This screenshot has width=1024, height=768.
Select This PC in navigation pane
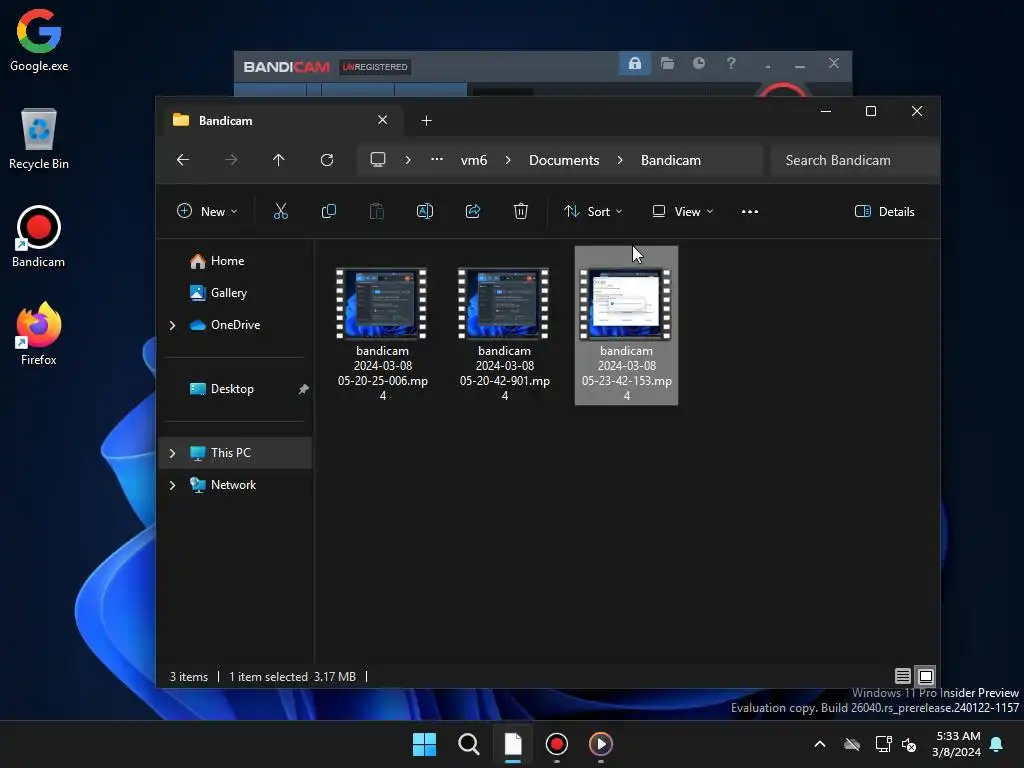coord(236,453)
